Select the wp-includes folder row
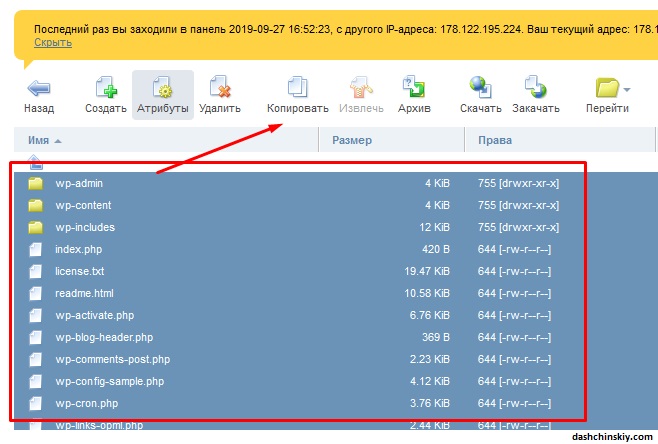Screen dimensions: 658x444 tap(85, 227)
